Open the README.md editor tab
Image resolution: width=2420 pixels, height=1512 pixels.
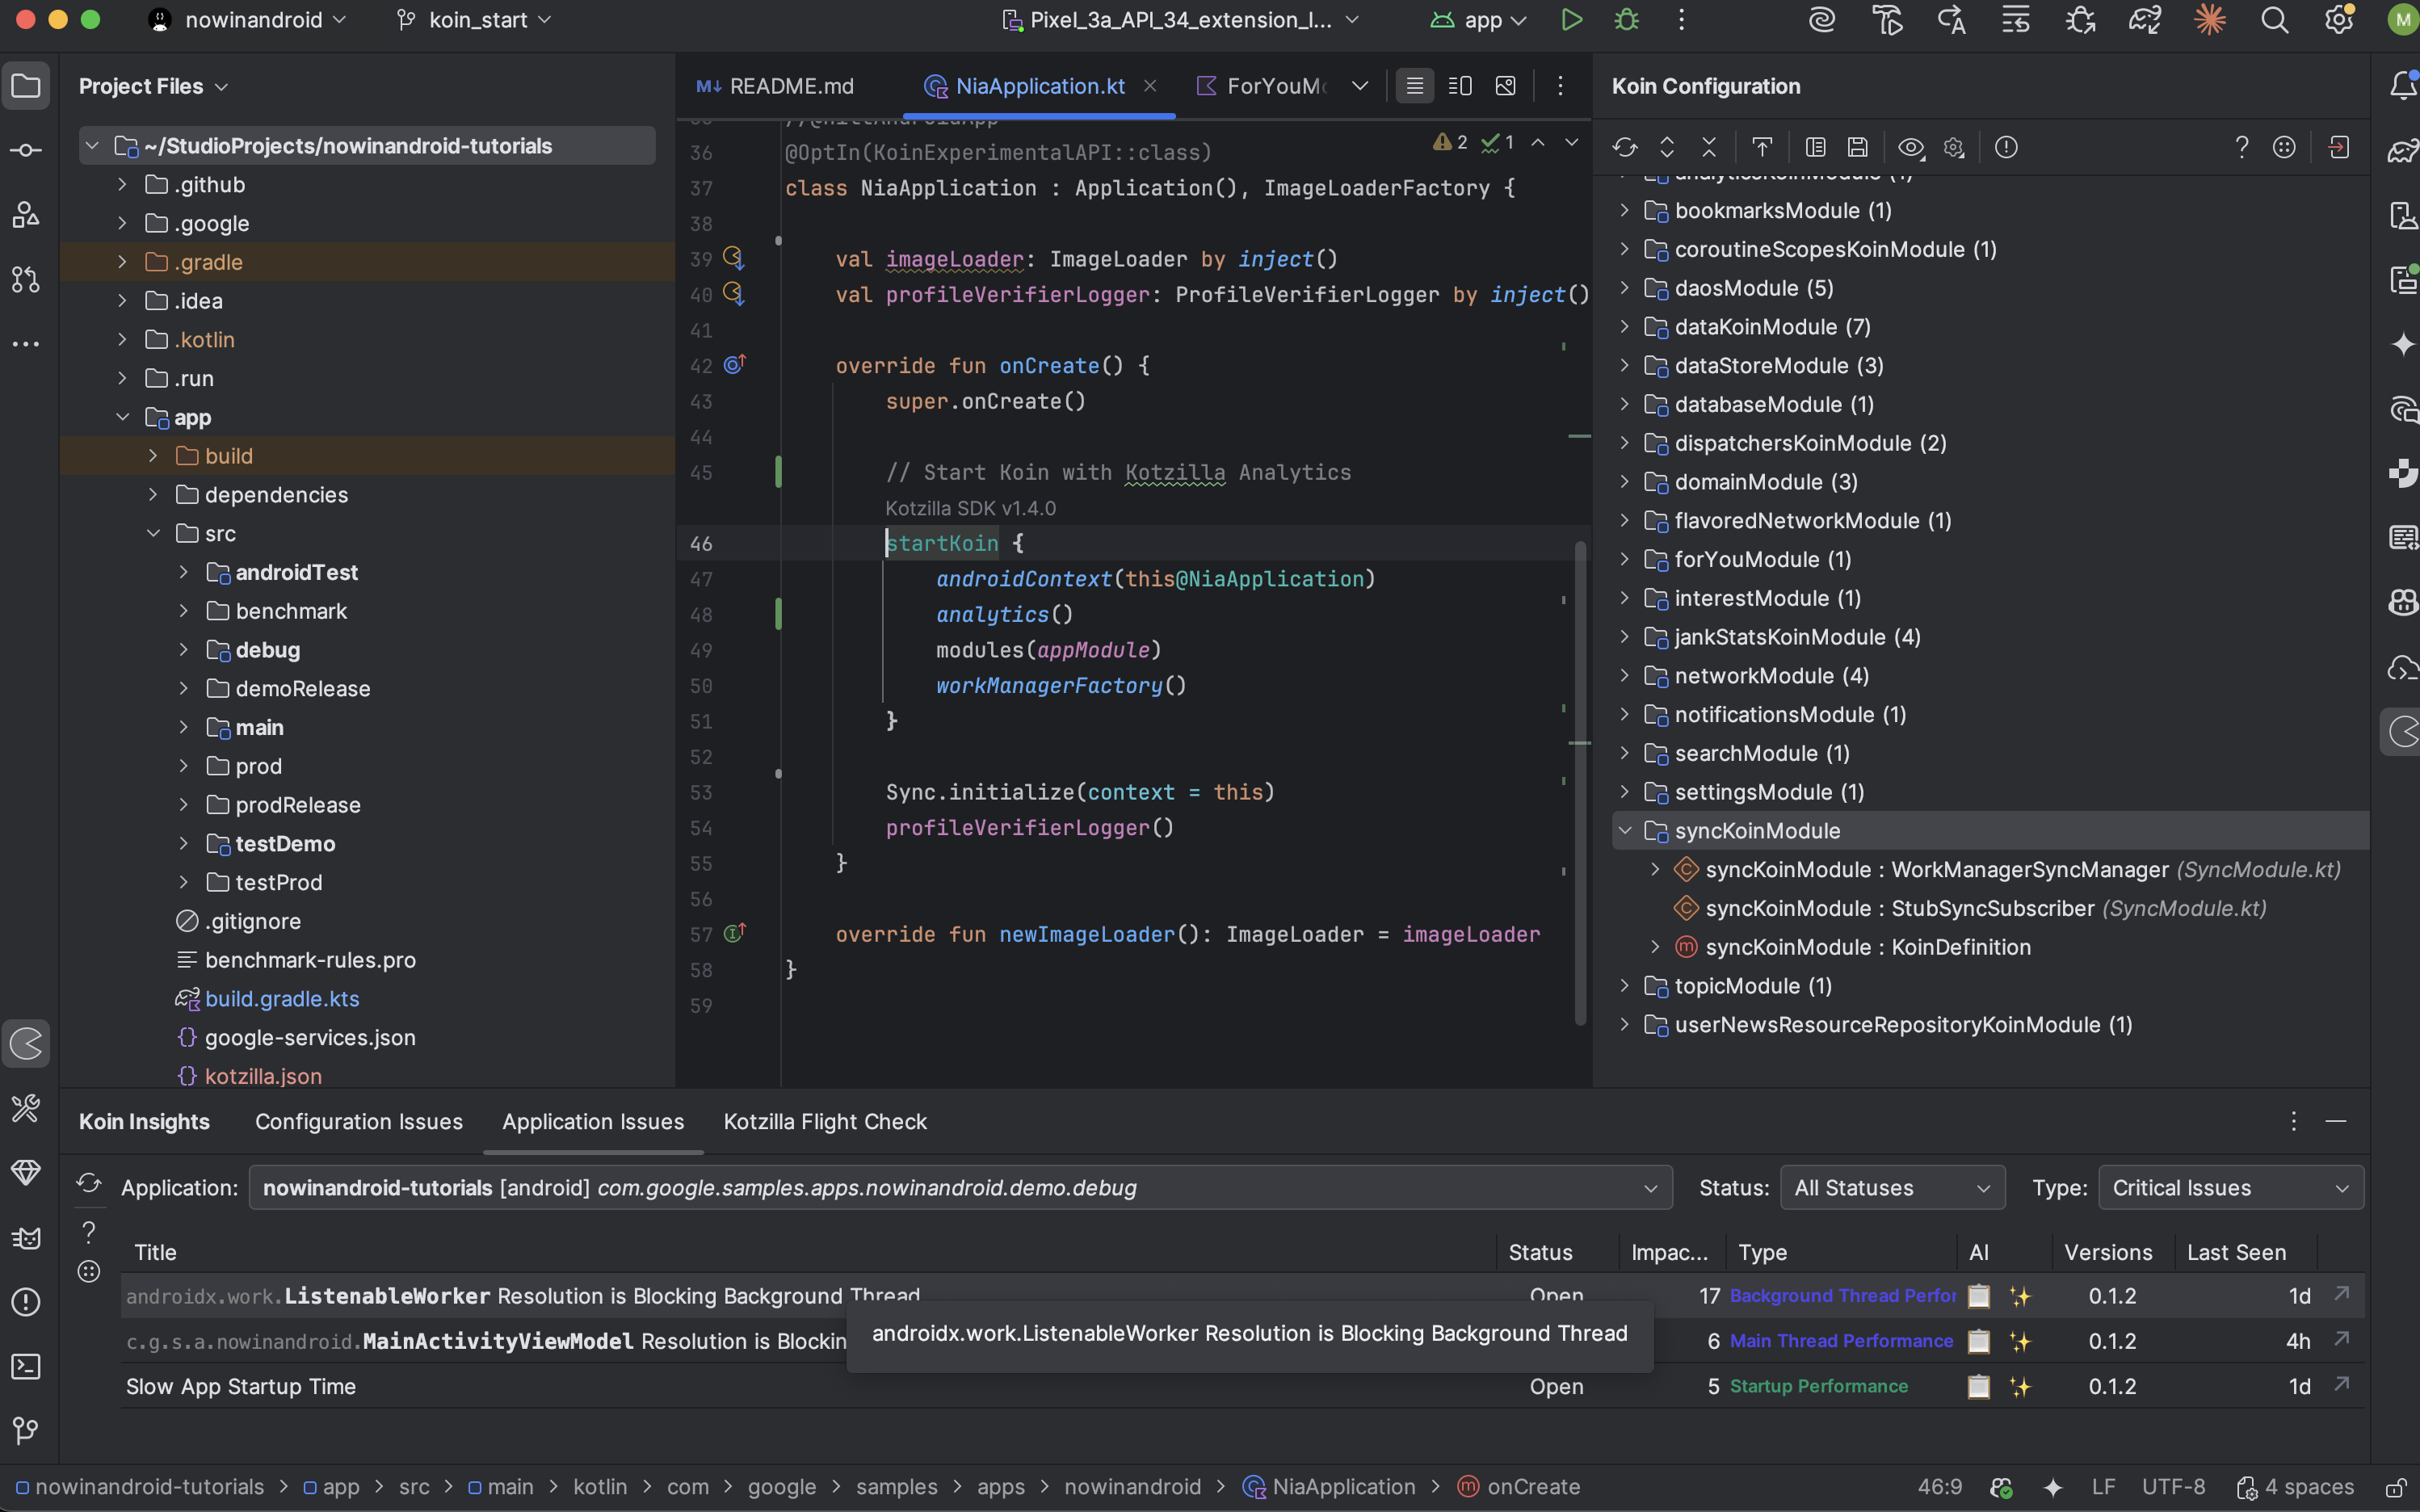point(790,86)
